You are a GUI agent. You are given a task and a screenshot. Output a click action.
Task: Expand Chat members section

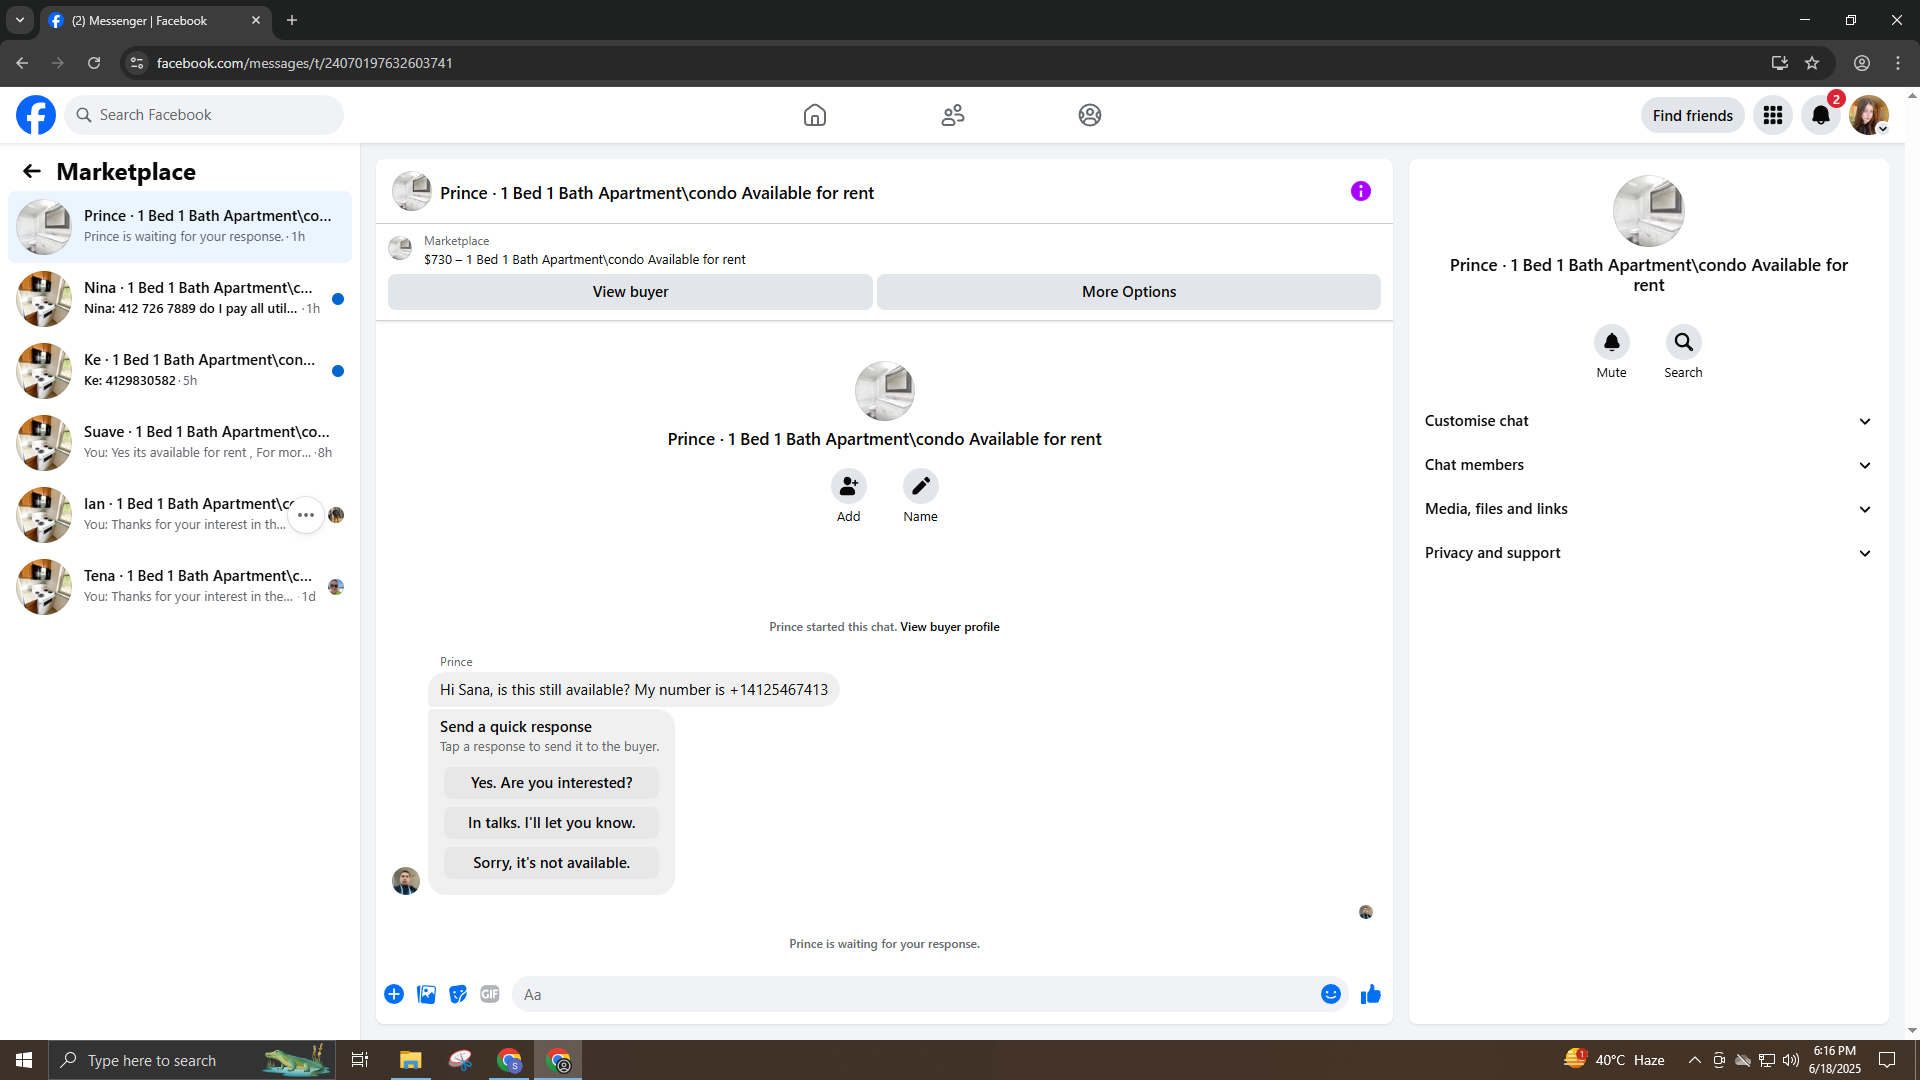1649,465
